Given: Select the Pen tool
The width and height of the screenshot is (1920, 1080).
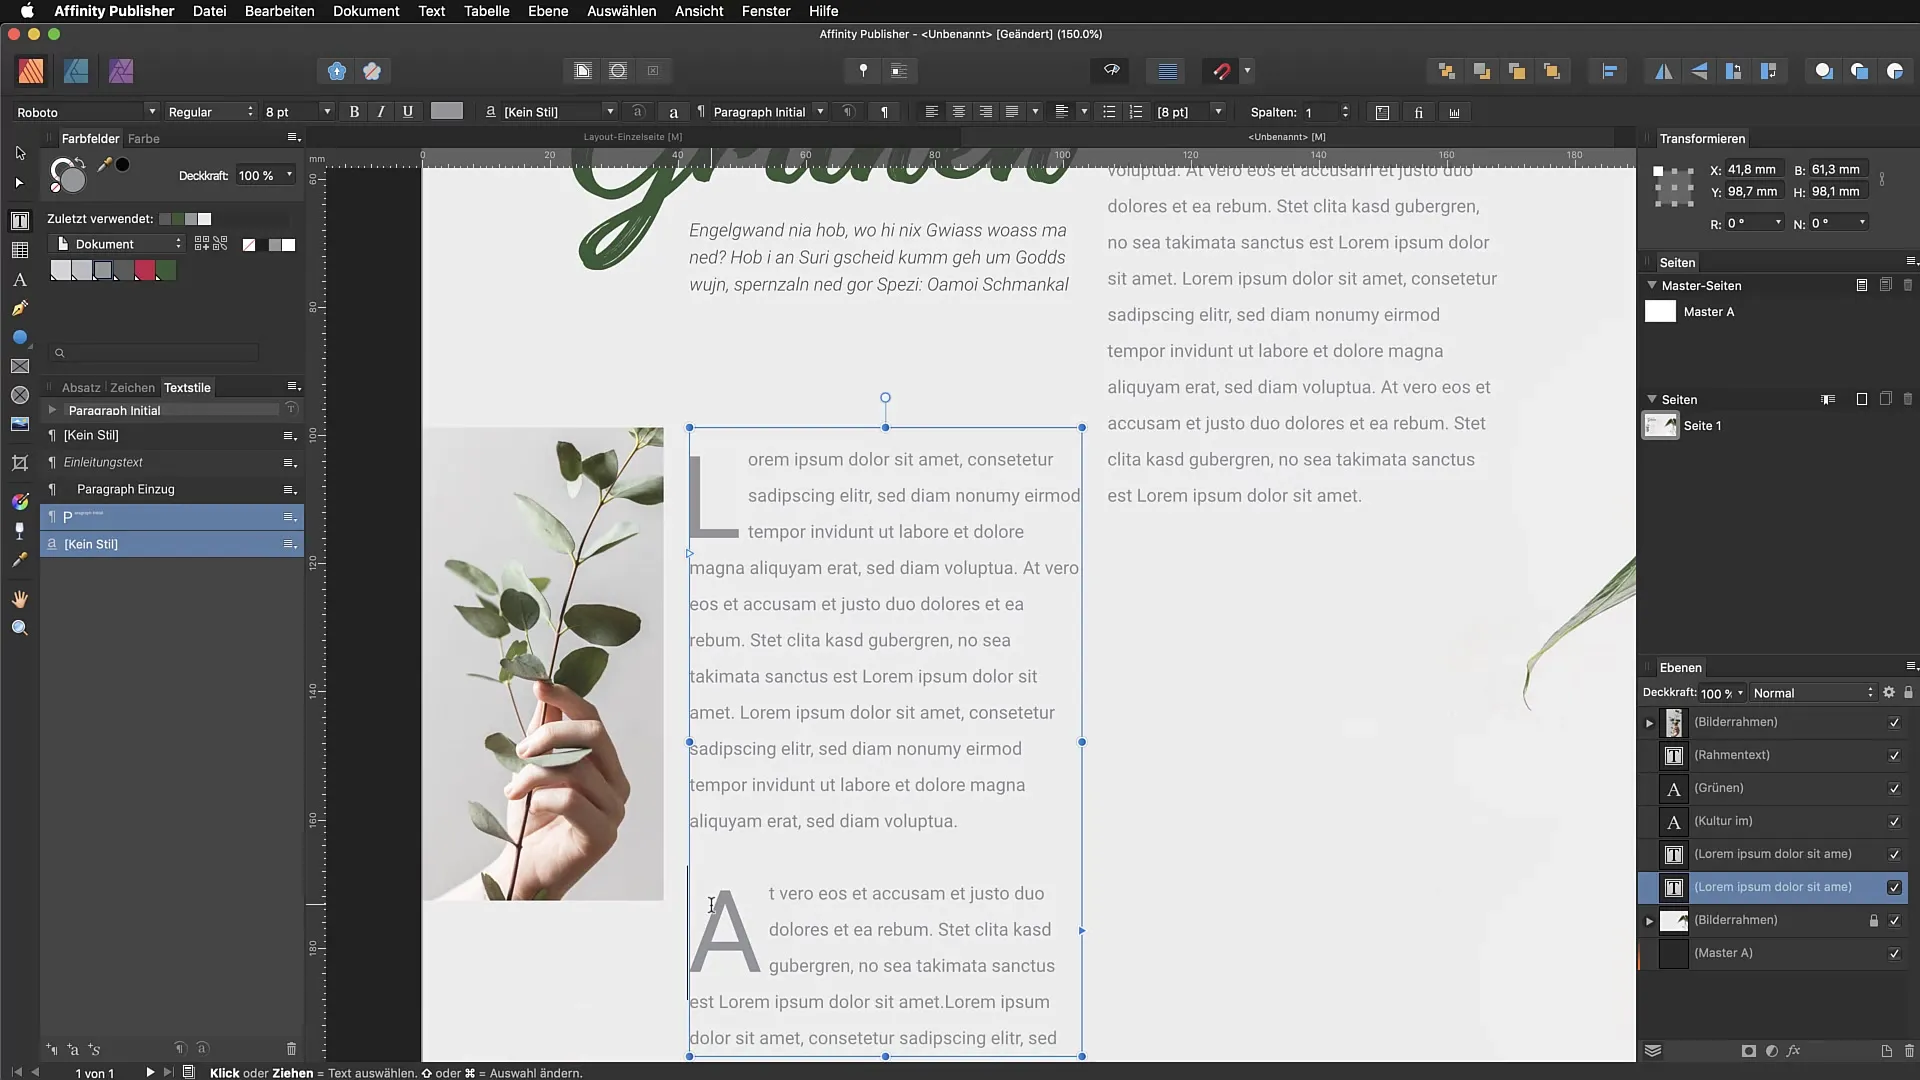Looking at the screenshot, I should (20, 309).
